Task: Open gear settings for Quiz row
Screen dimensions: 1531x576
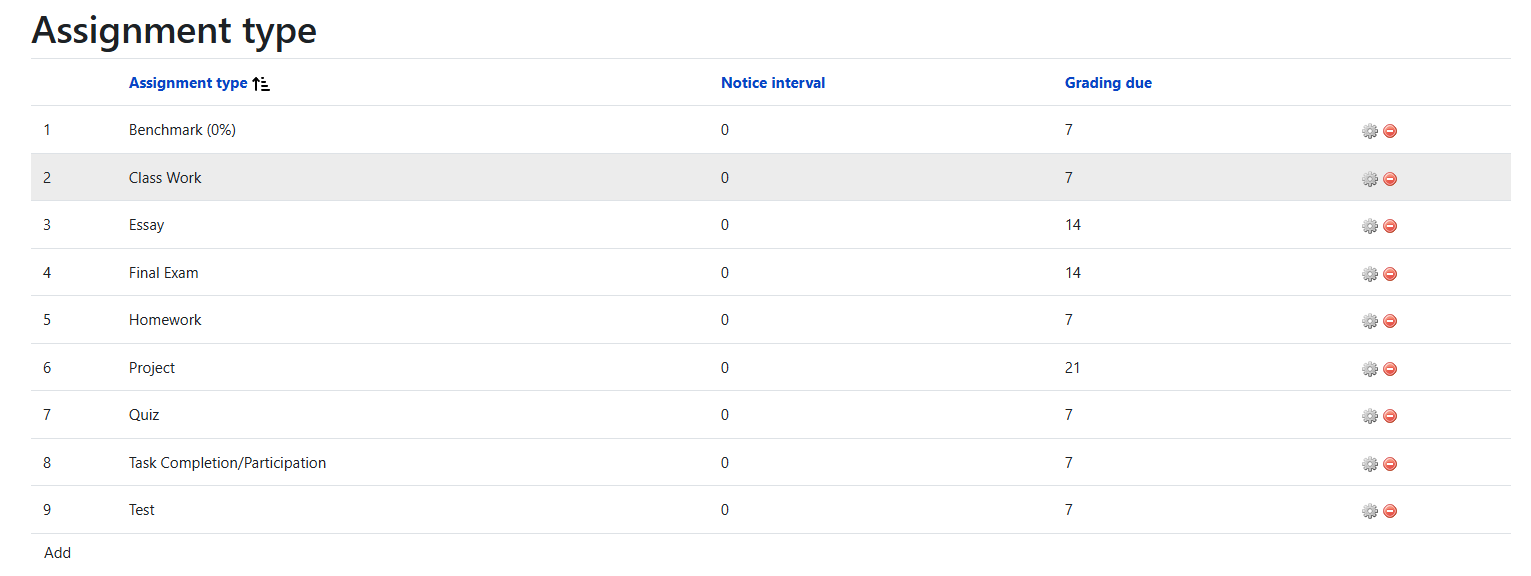Action: coord(1370,416)
